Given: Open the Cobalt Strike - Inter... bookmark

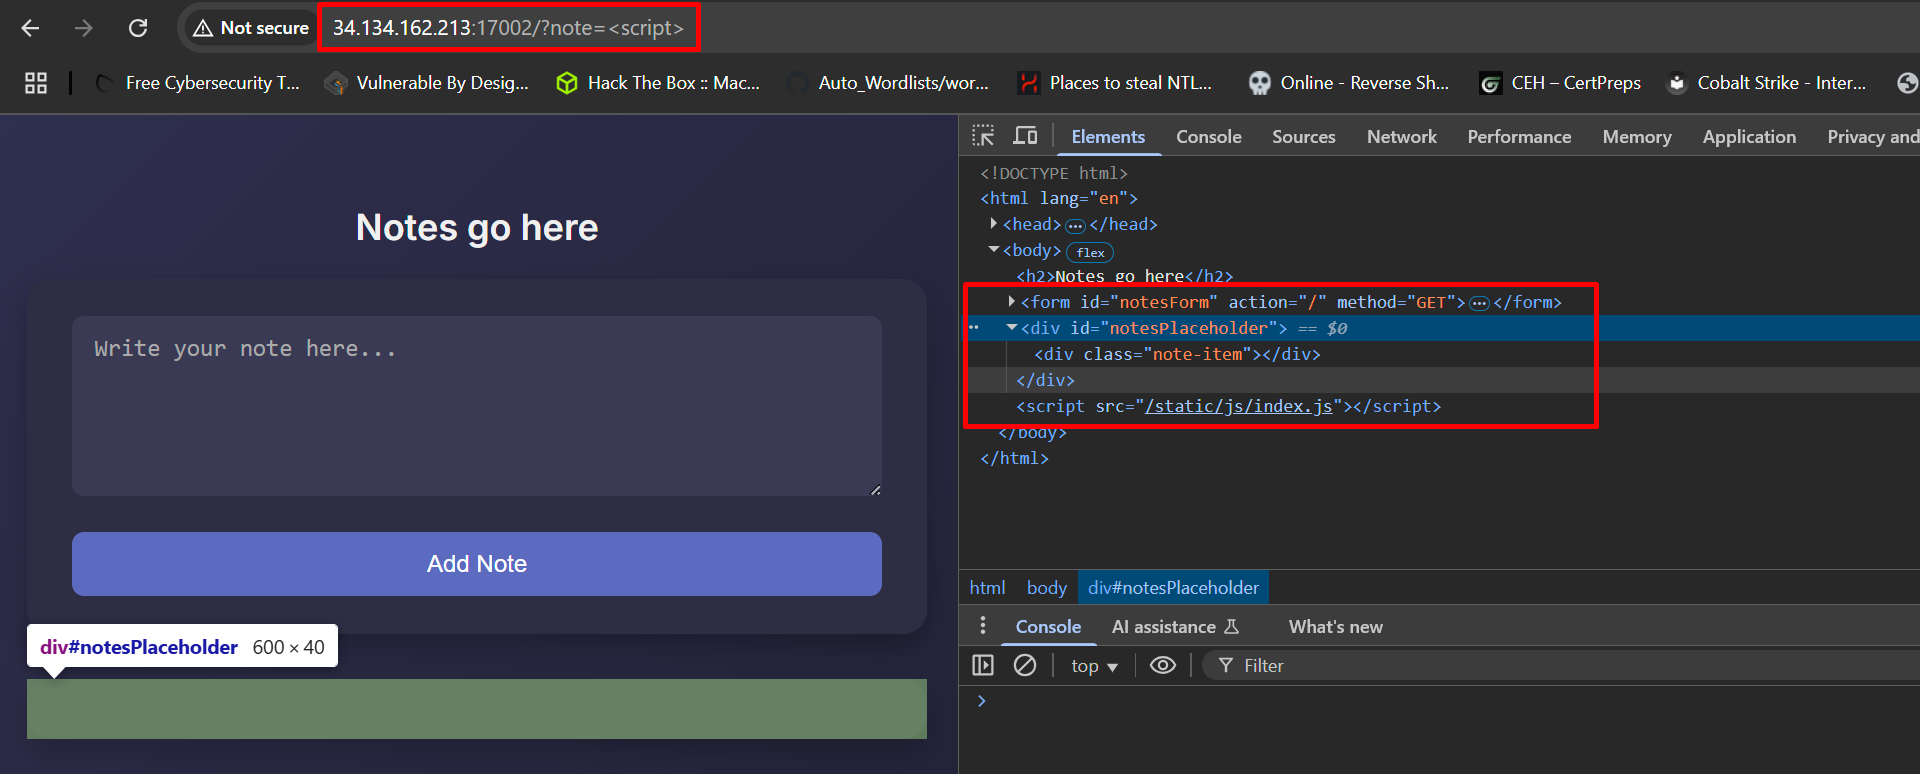Looking at the screenshot, I should tap(1766, 83).
